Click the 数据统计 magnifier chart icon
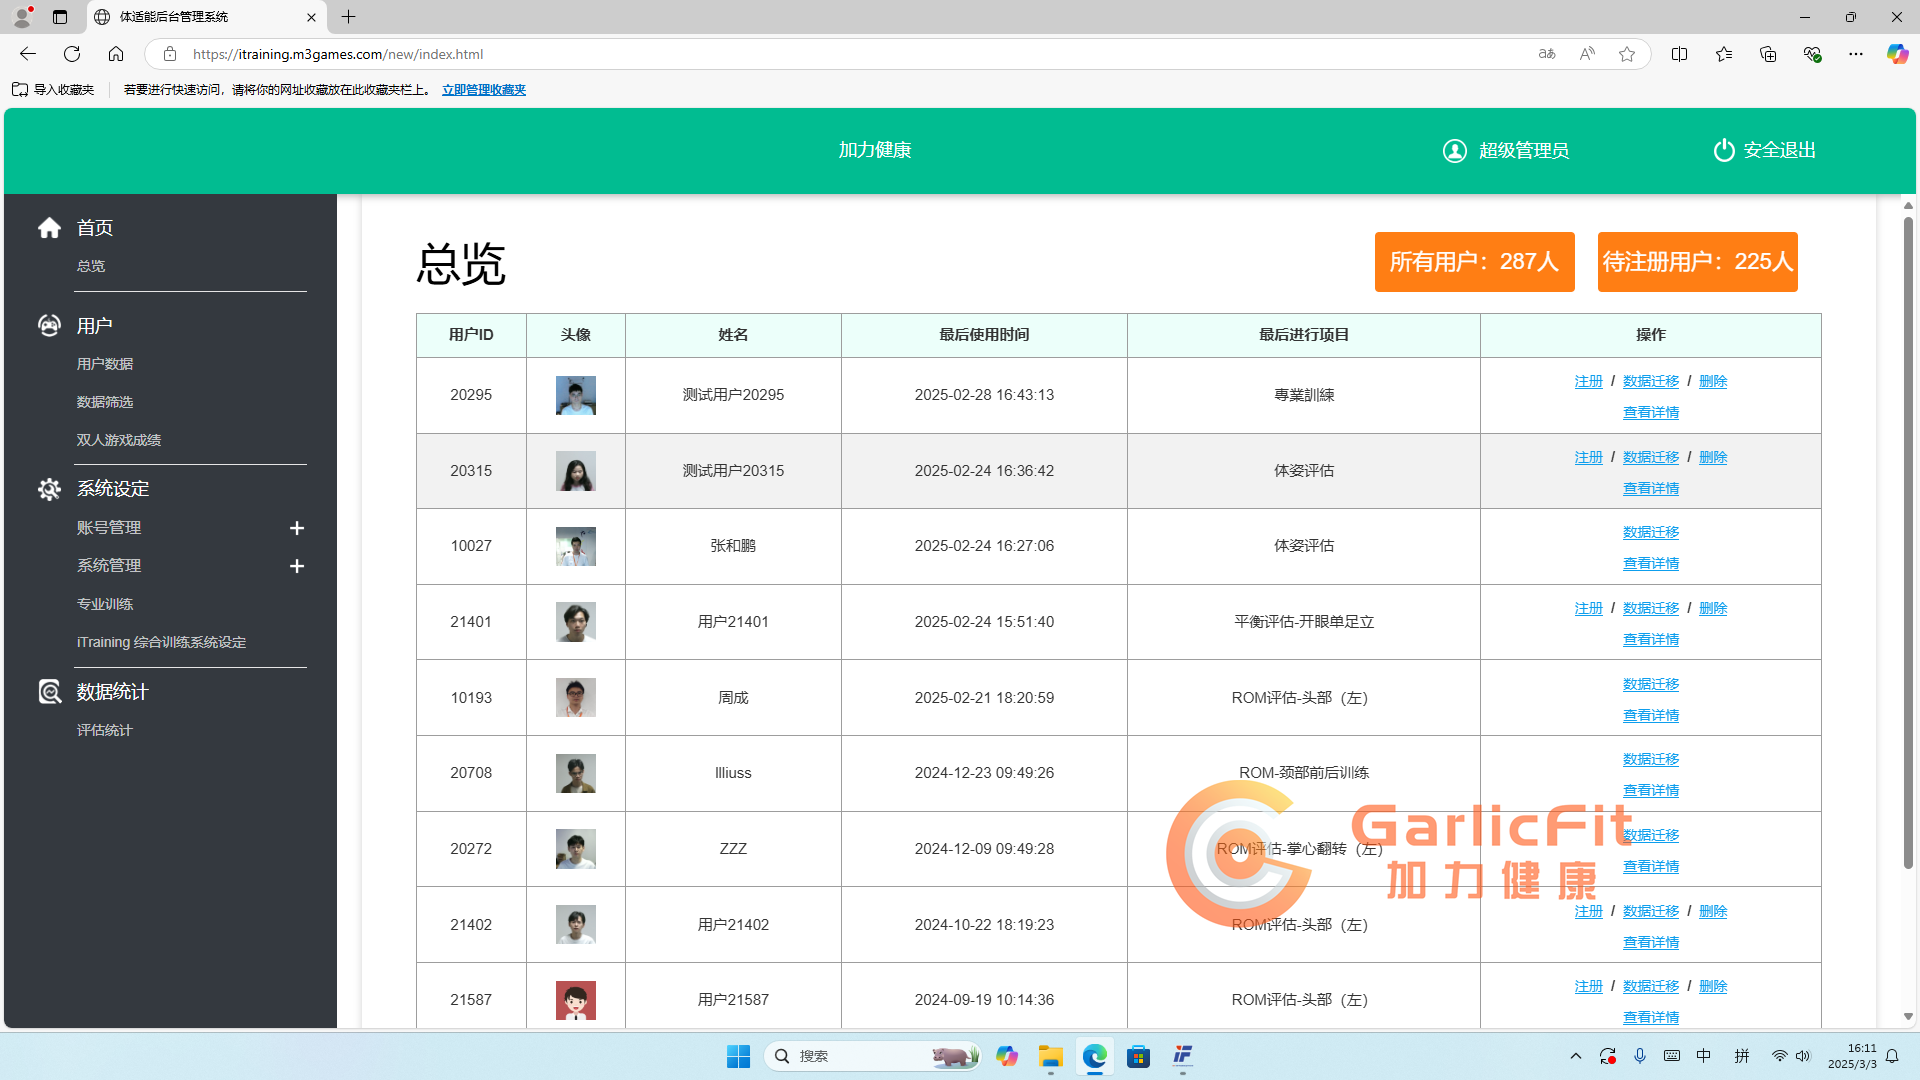Screen dimensions: 1920x1080 tap(49, 692)
